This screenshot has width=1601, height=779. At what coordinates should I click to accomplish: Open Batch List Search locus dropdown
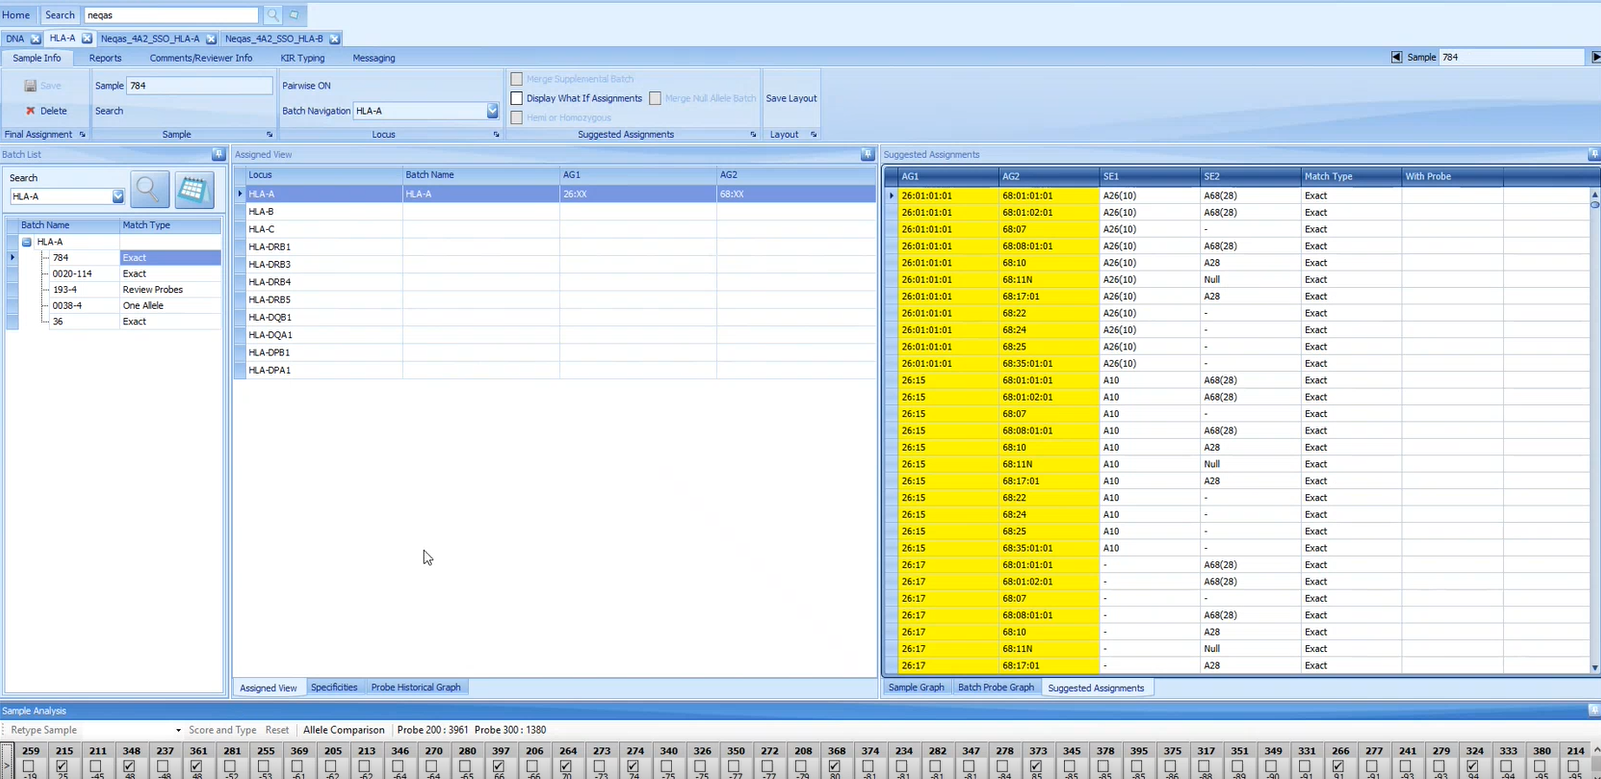point(117,197)
